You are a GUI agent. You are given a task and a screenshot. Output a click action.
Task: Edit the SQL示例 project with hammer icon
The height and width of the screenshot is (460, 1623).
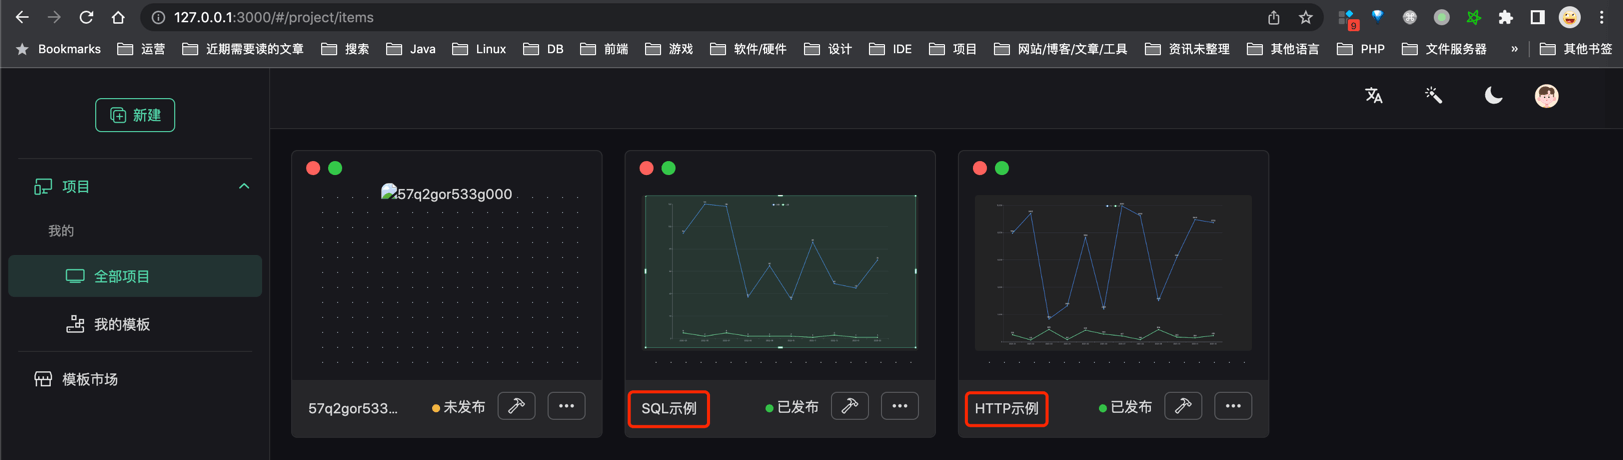coord(849,406)
